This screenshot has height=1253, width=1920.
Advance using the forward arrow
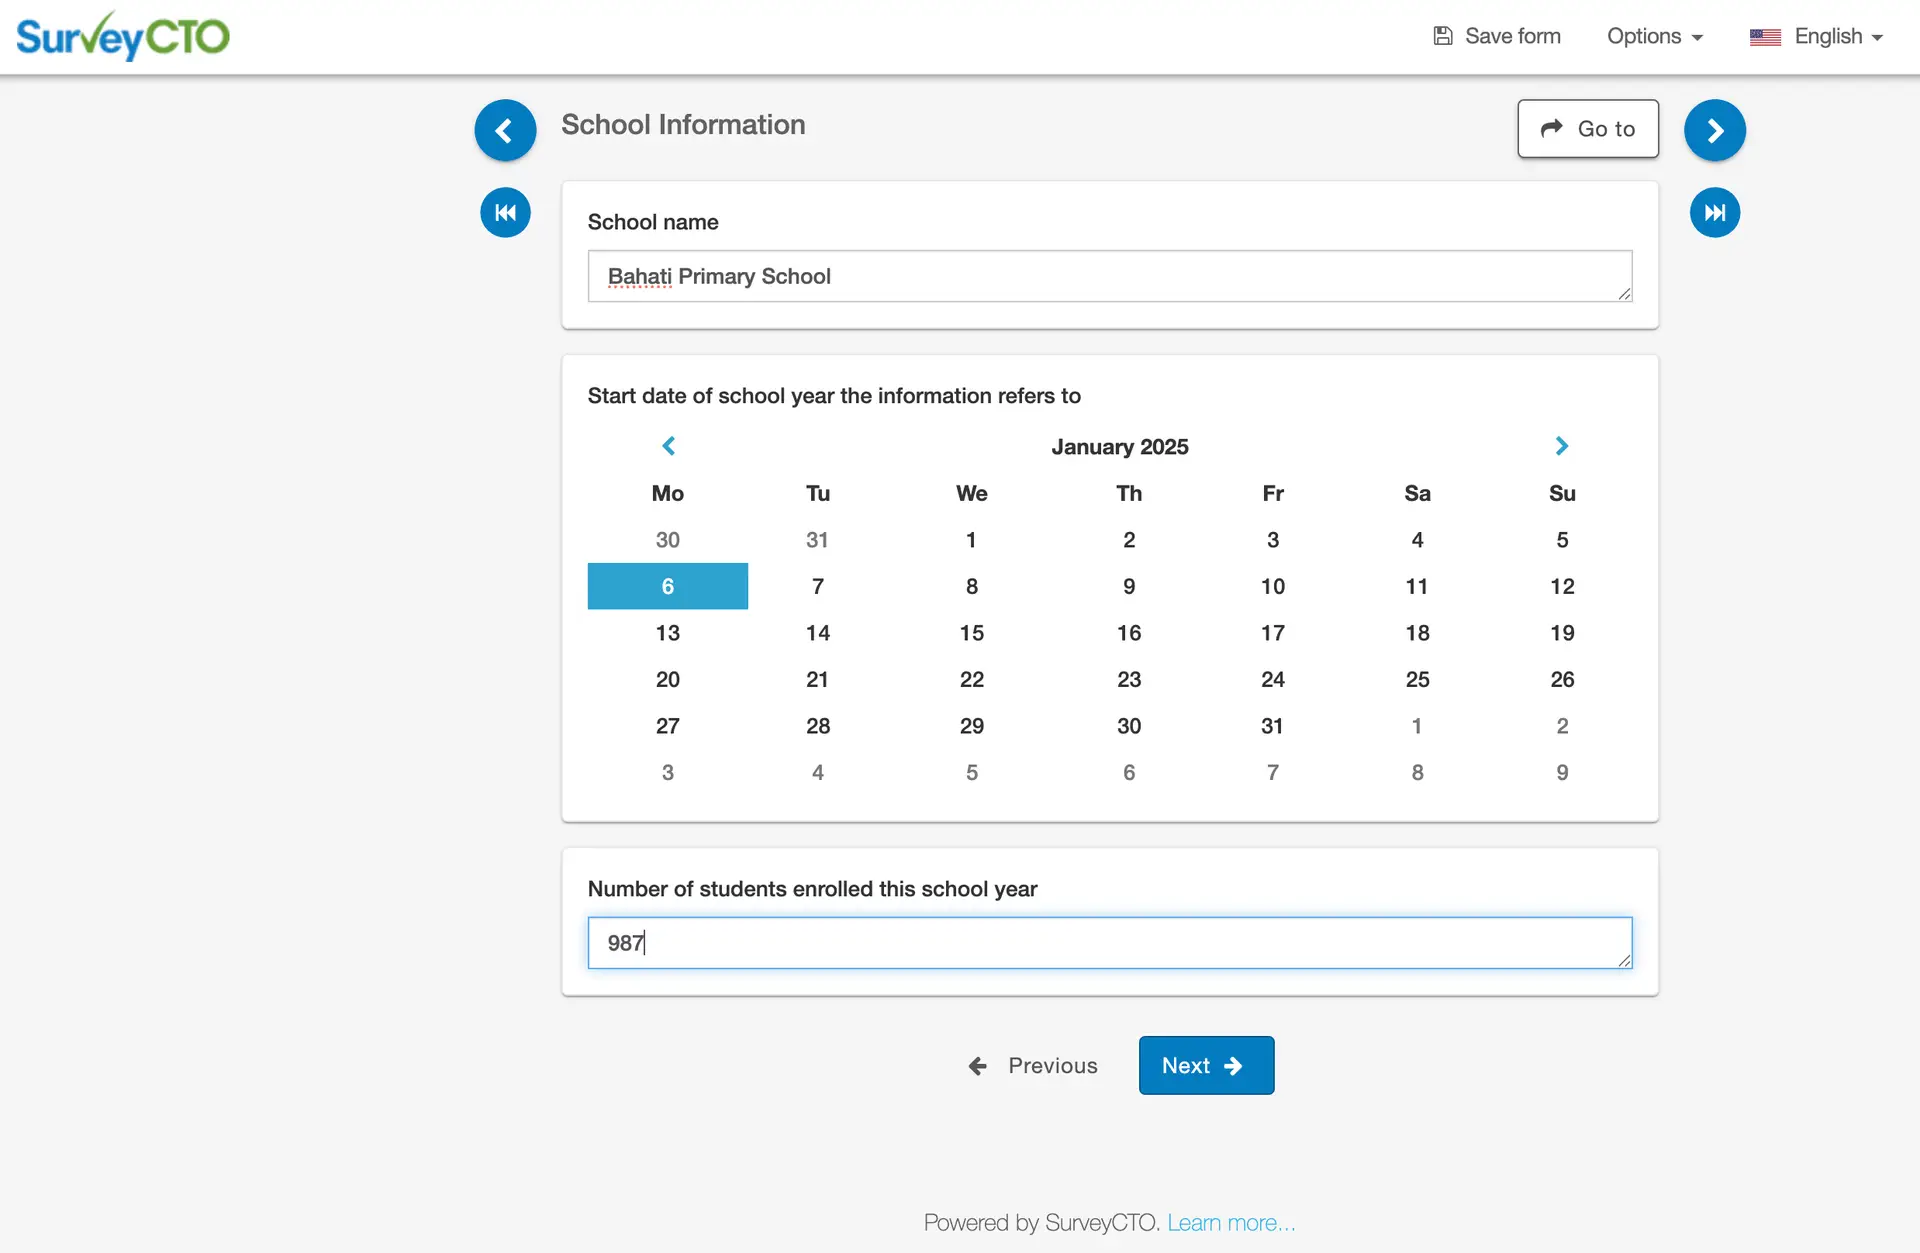1714,129
